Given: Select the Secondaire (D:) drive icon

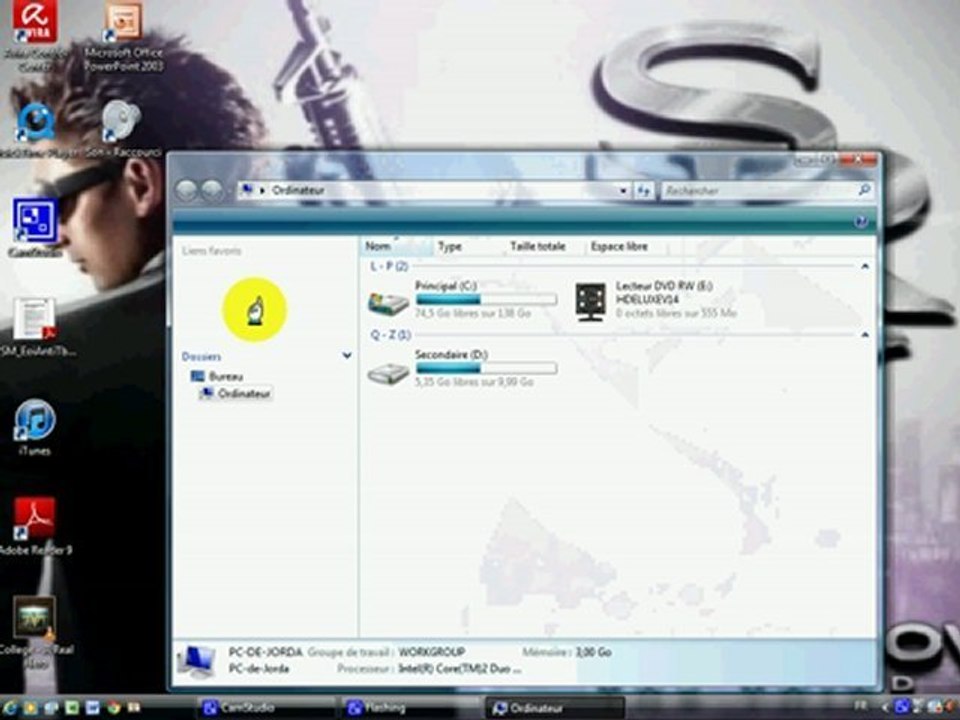Looking at the screenshot, I should (x=388, y=373).
